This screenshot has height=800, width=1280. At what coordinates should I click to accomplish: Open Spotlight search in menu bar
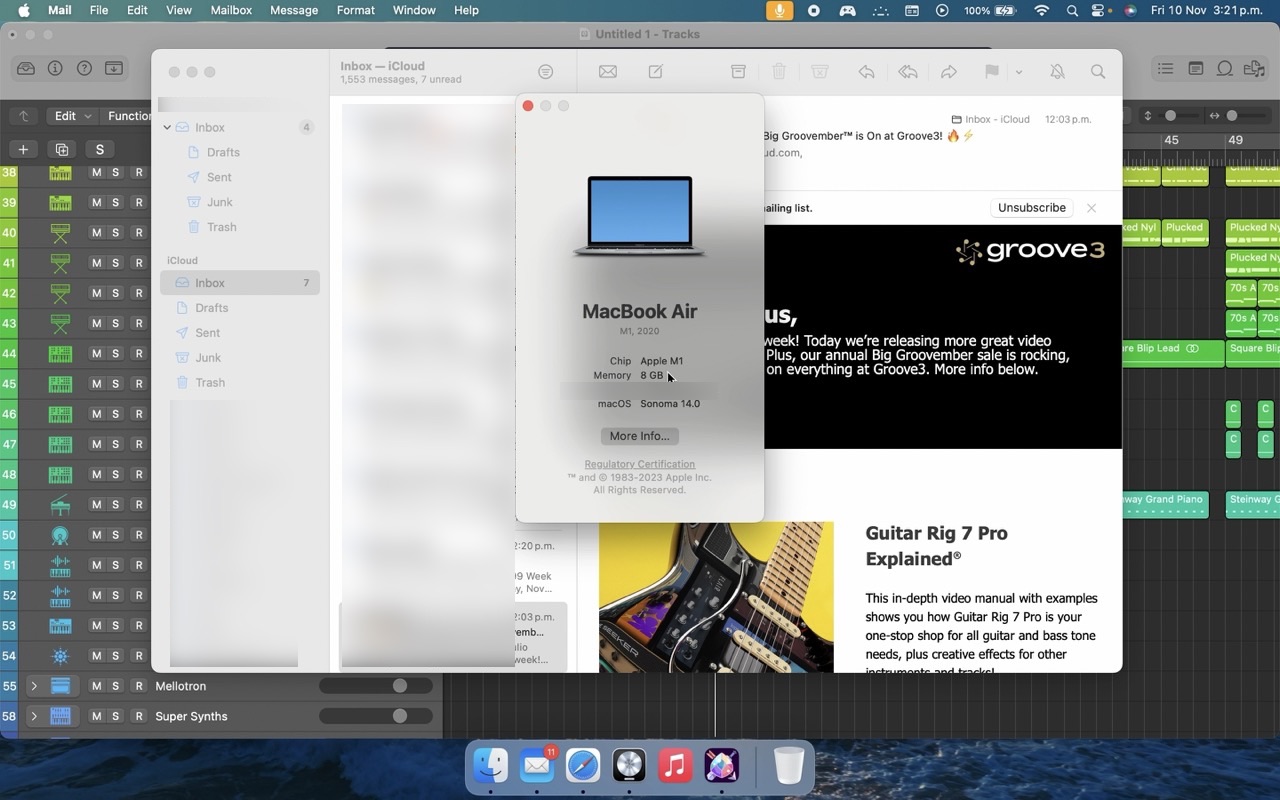(1072, 10)
